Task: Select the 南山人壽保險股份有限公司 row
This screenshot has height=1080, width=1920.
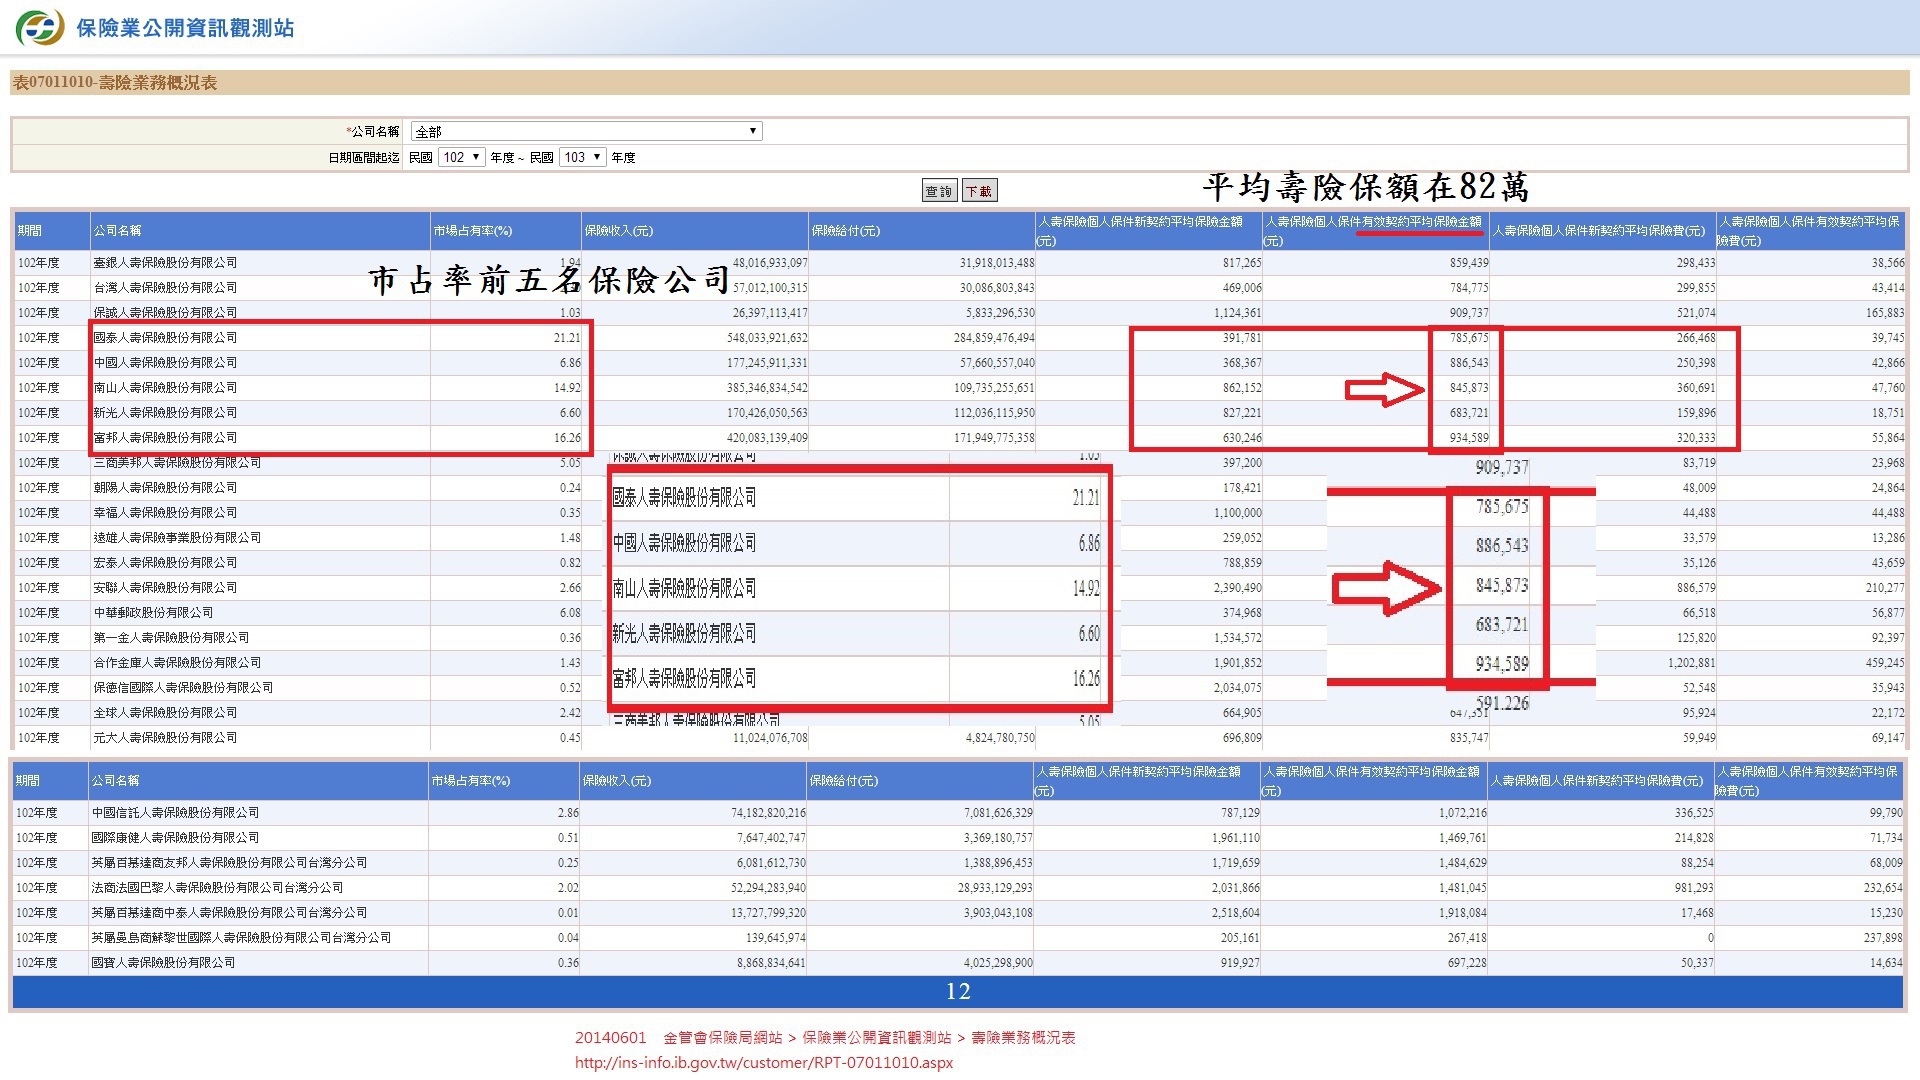Action: tap(166, 388)
